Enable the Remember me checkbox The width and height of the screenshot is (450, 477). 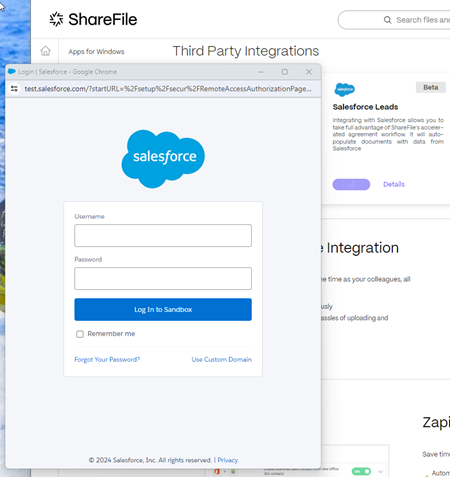point(80,334)
